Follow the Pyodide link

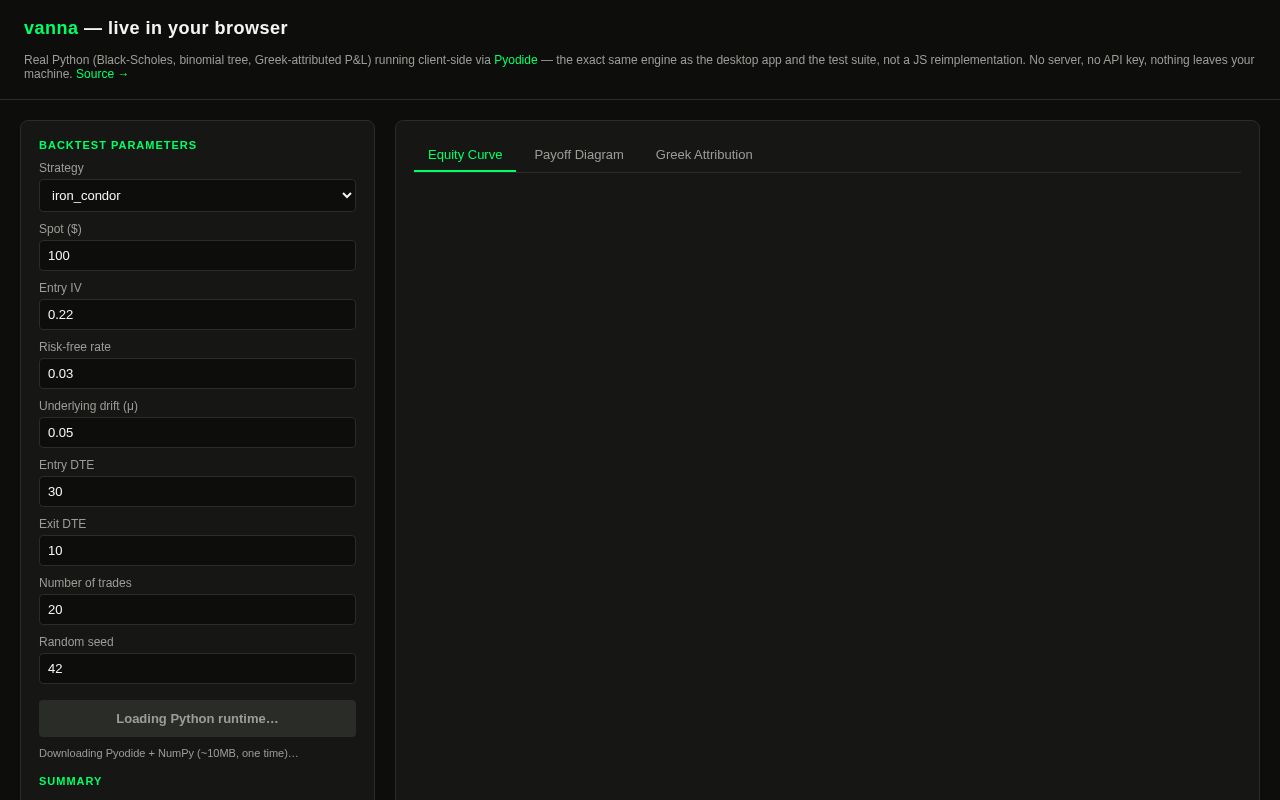[516, 60]
